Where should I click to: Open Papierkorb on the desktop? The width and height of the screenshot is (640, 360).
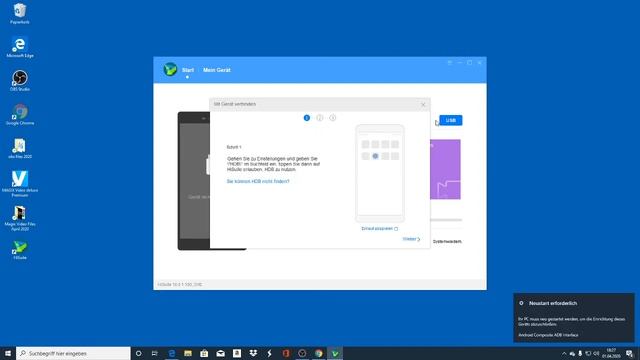20,13
